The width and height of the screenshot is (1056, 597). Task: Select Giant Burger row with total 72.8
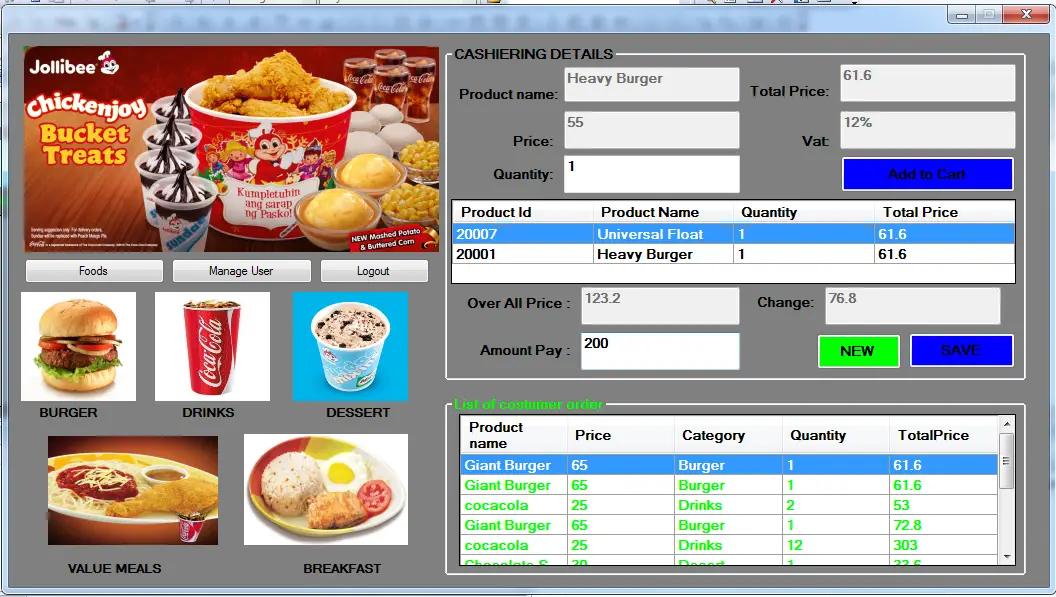[729, 525]
